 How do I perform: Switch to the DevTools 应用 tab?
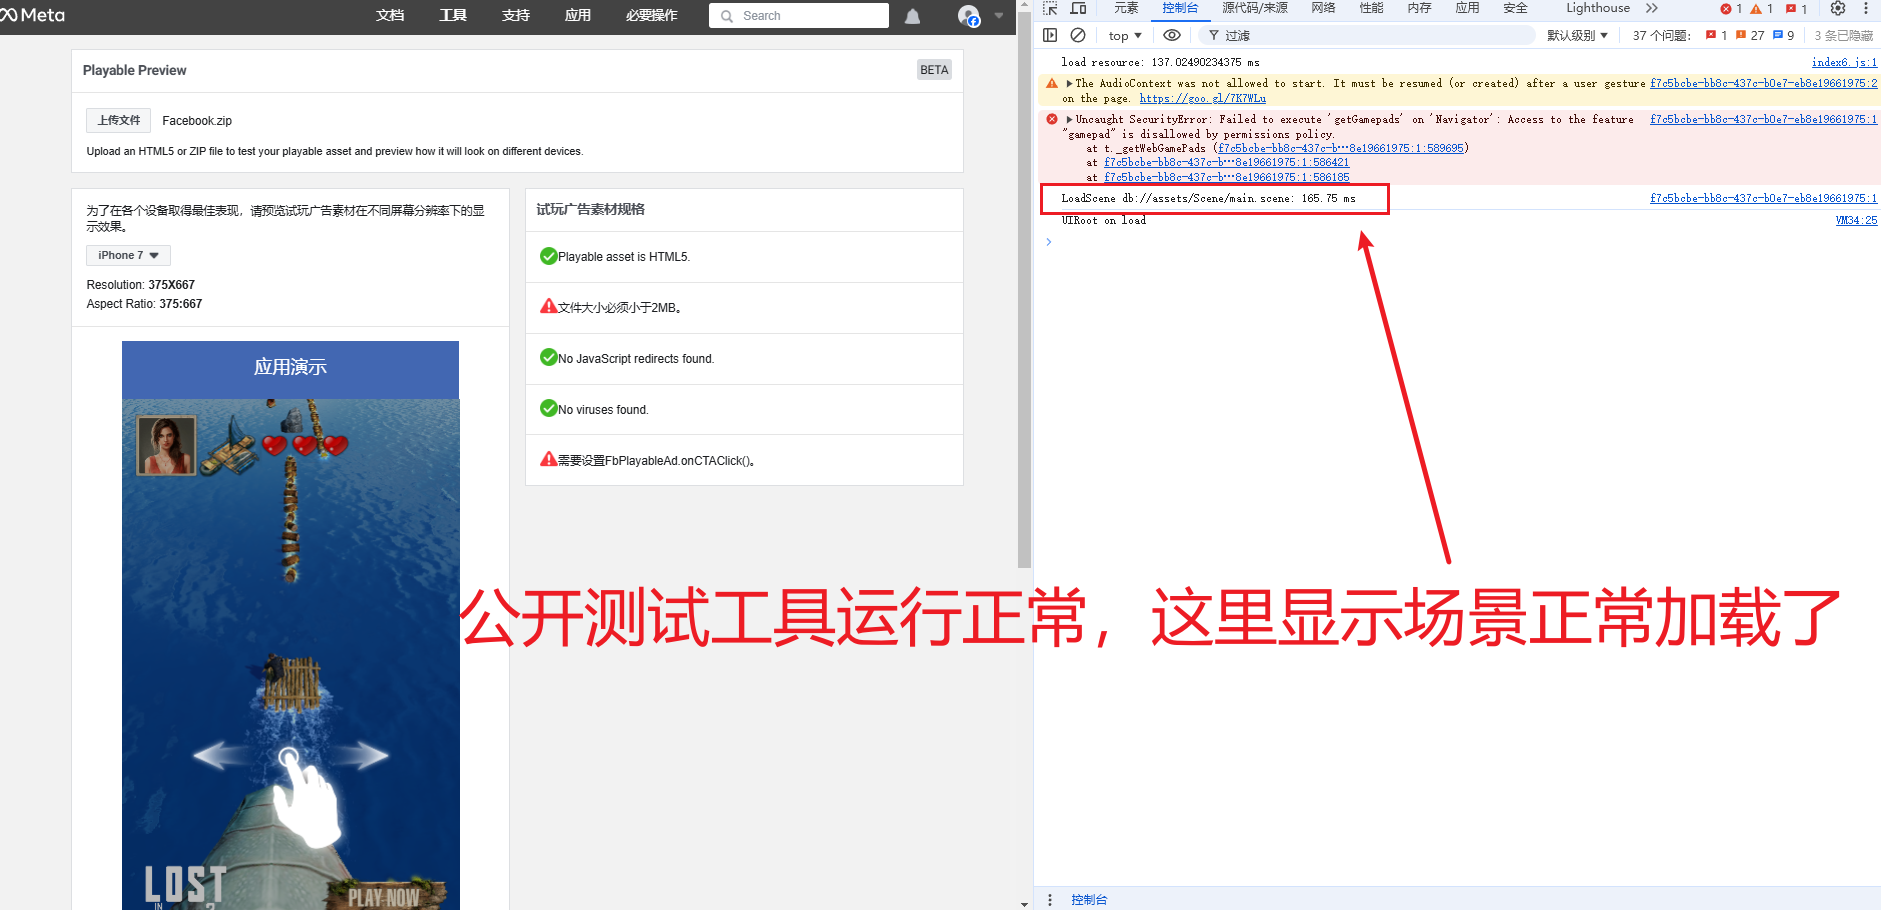tap(1467, 8)
